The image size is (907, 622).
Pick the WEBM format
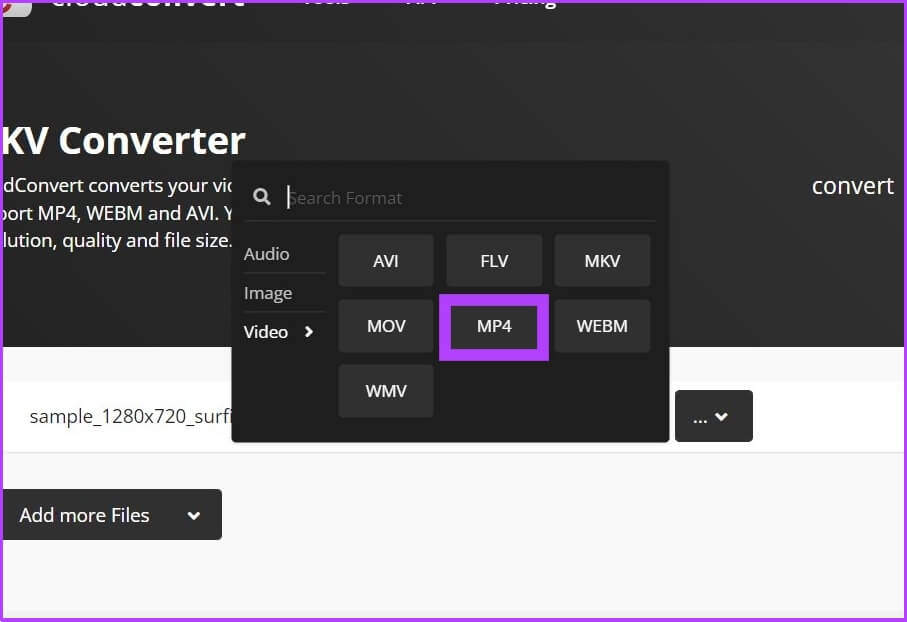[x=602, y=326]
